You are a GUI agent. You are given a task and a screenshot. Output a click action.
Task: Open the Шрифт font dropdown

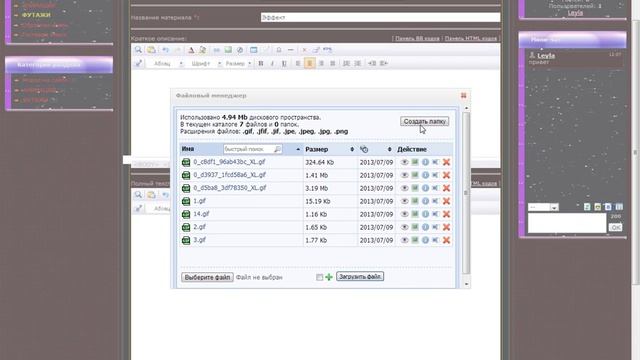click(x=206, y=63)
